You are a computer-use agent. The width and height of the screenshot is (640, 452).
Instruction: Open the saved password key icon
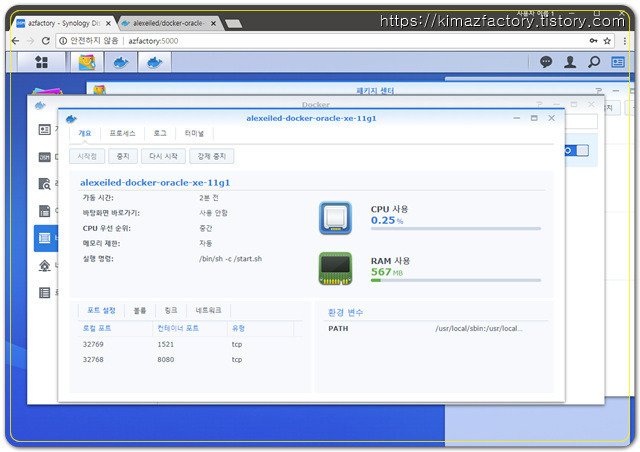(x=593, y=41)
